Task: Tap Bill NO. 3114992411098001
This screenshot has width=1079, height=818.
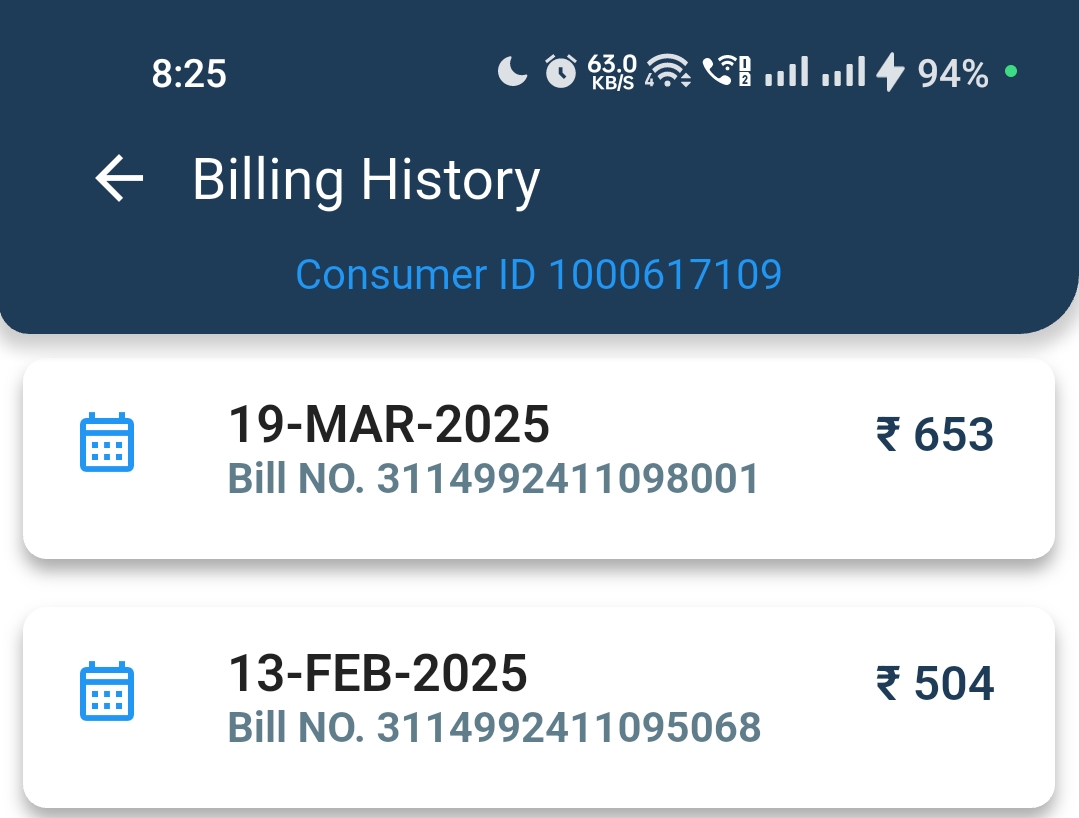Action: (493, 478)
